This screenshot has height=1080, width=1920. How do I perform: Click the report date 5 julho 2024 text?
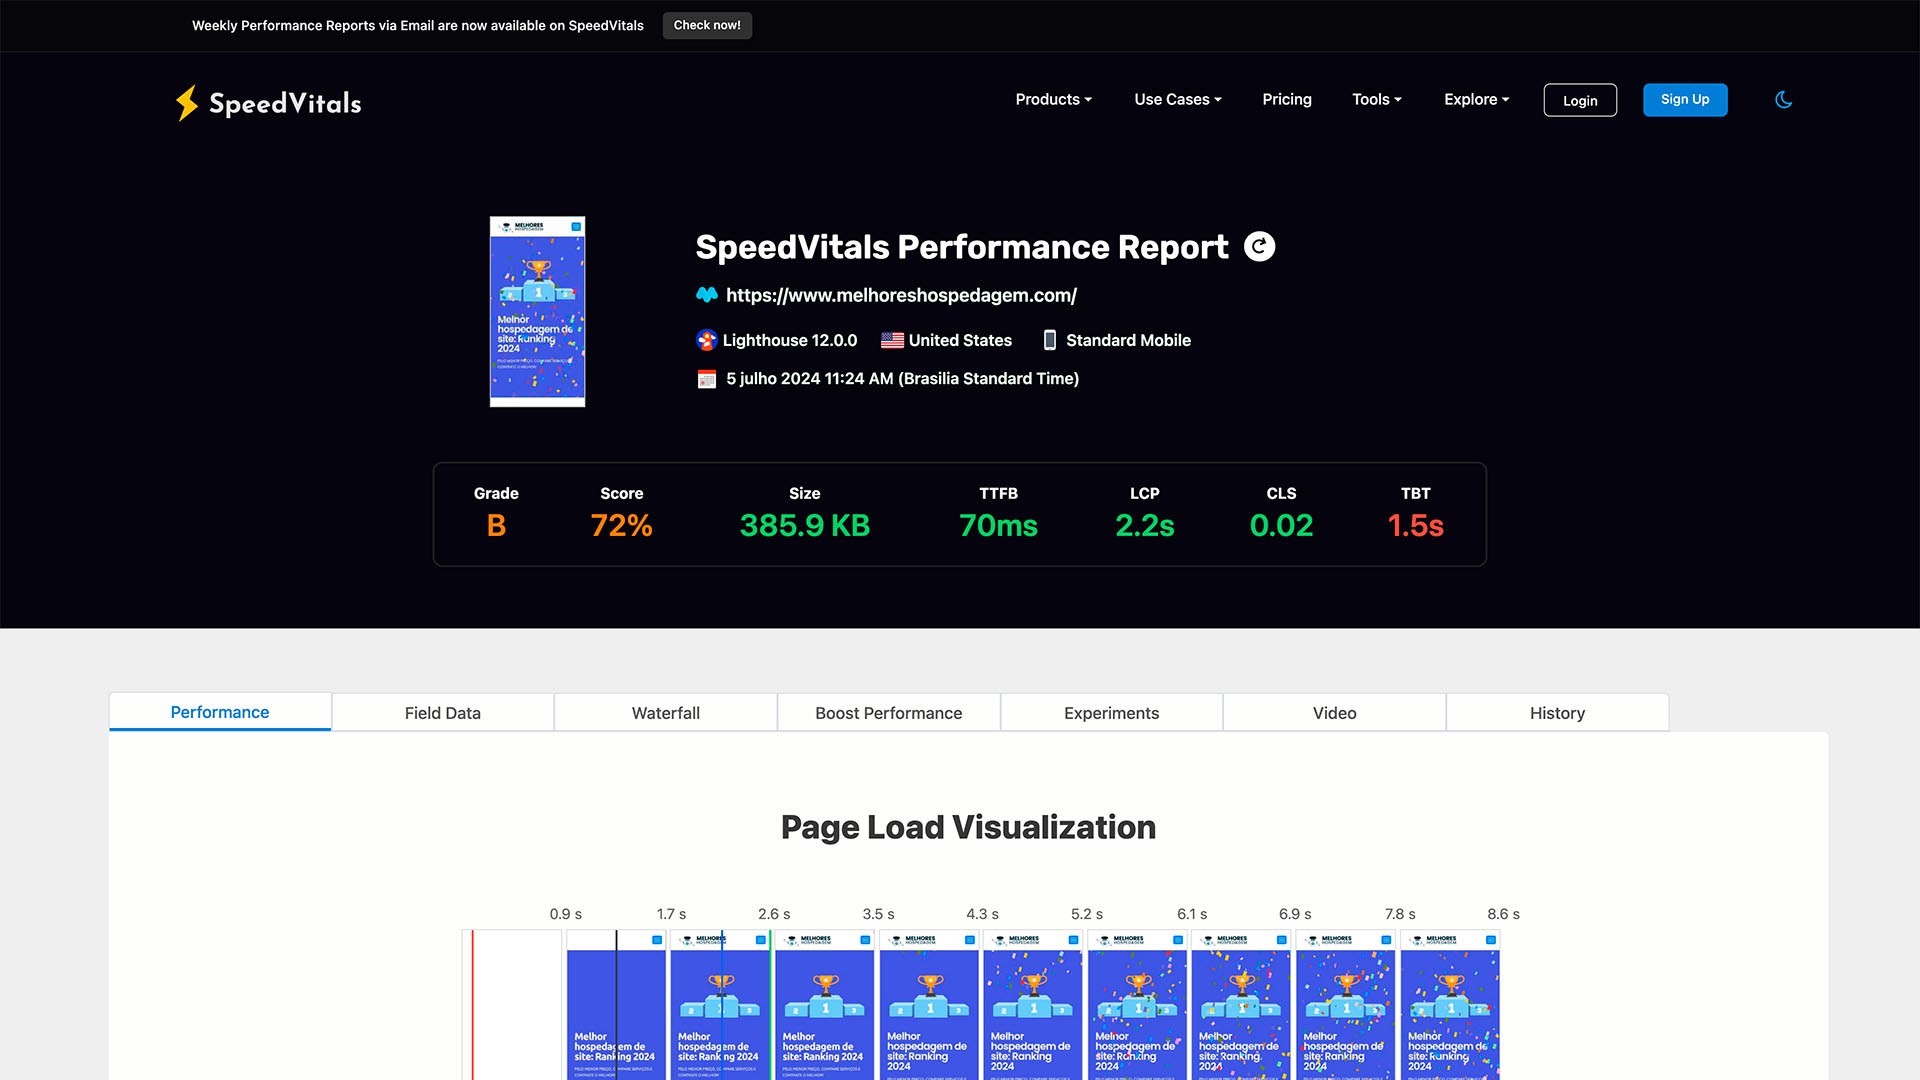tap(902, 379)
